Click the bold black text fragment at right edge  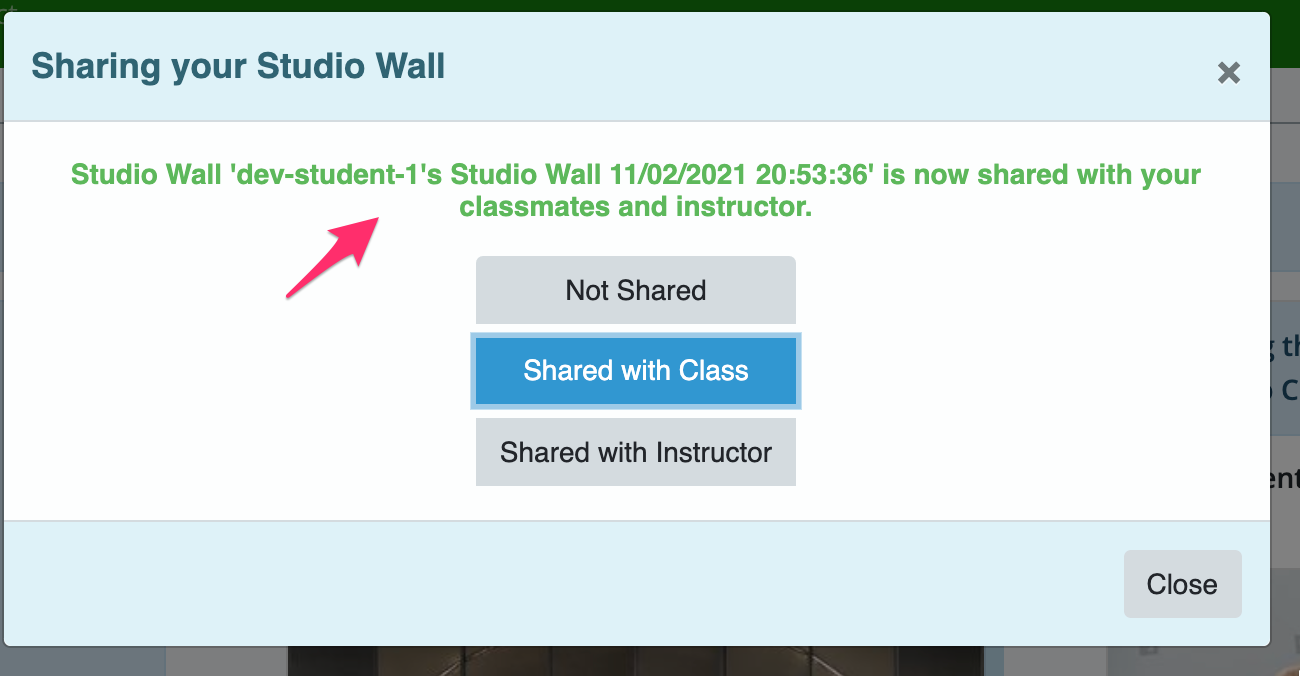(x=1290, y=479)
